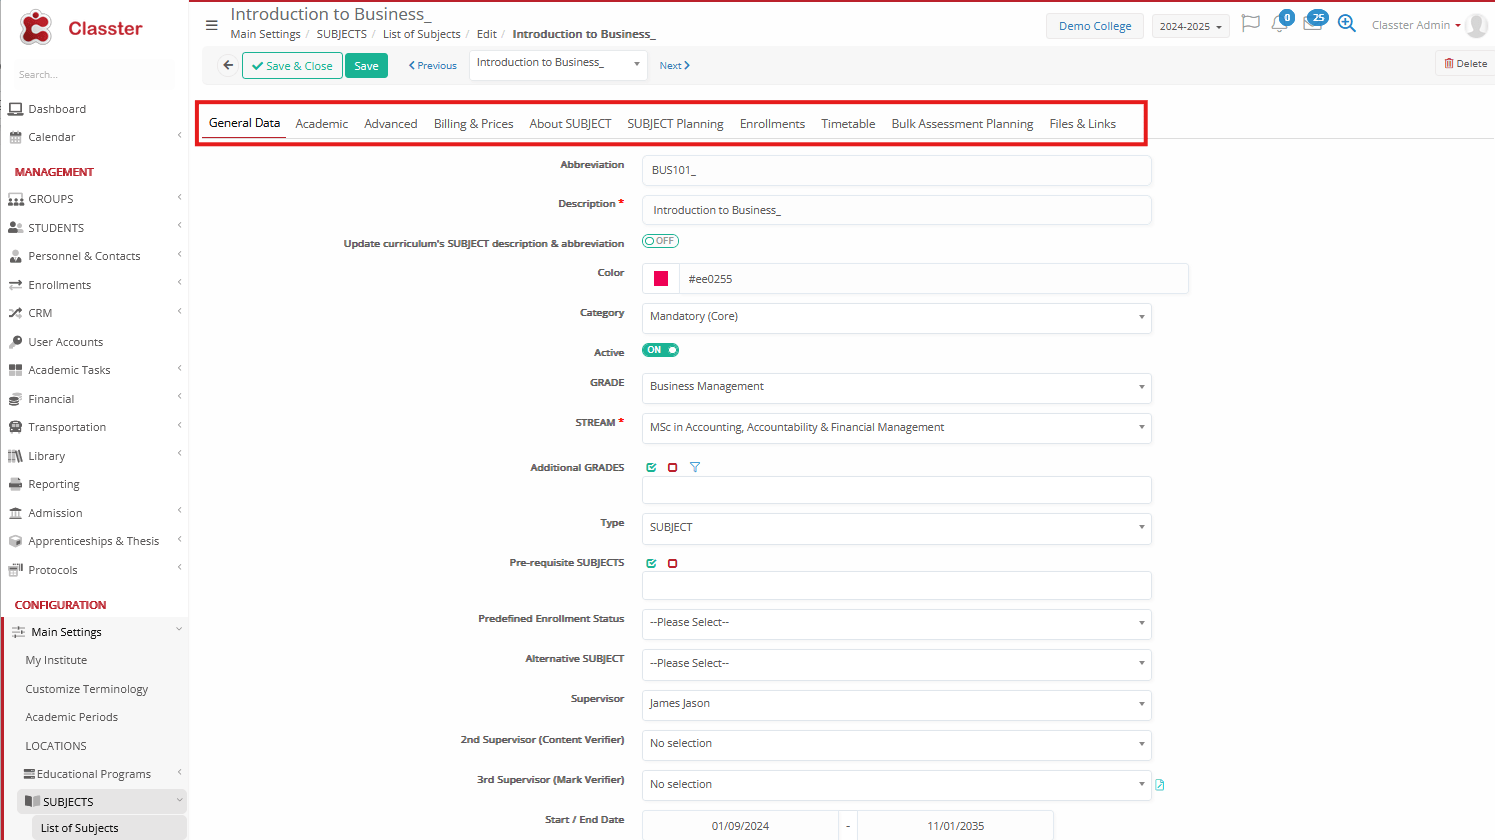The width and height of the screenshot is (1495, 840).
Task: Turn off the Active toggle
Action: coord(660,350)
